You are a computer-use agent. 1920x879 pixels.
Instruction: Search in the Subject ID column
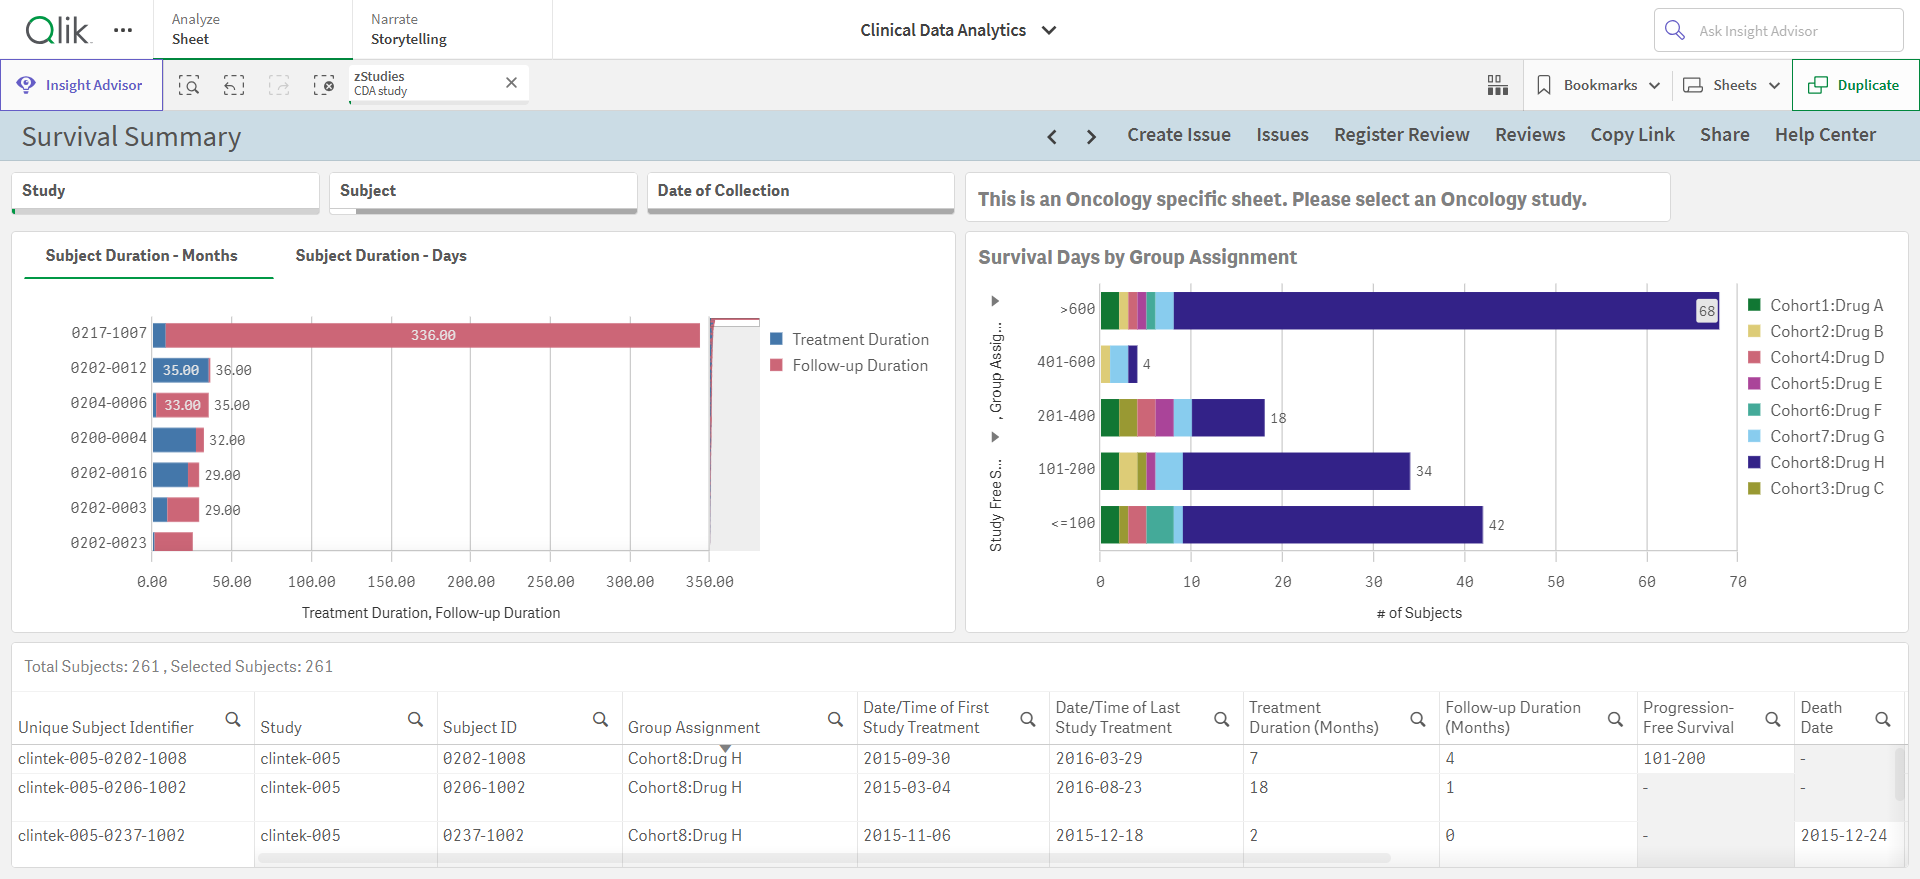[x=600, y=720]
